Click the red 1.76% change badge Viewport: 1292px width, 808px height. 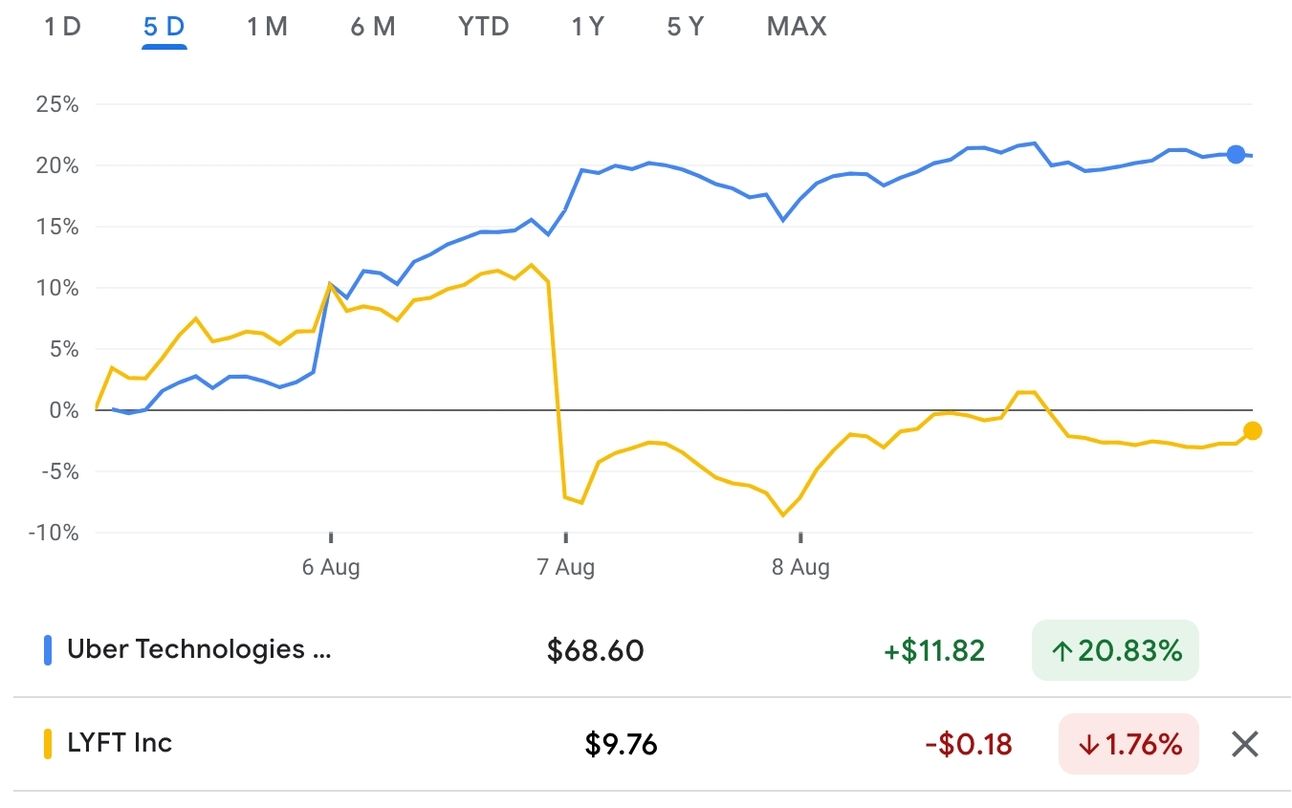coord(1127,744)
